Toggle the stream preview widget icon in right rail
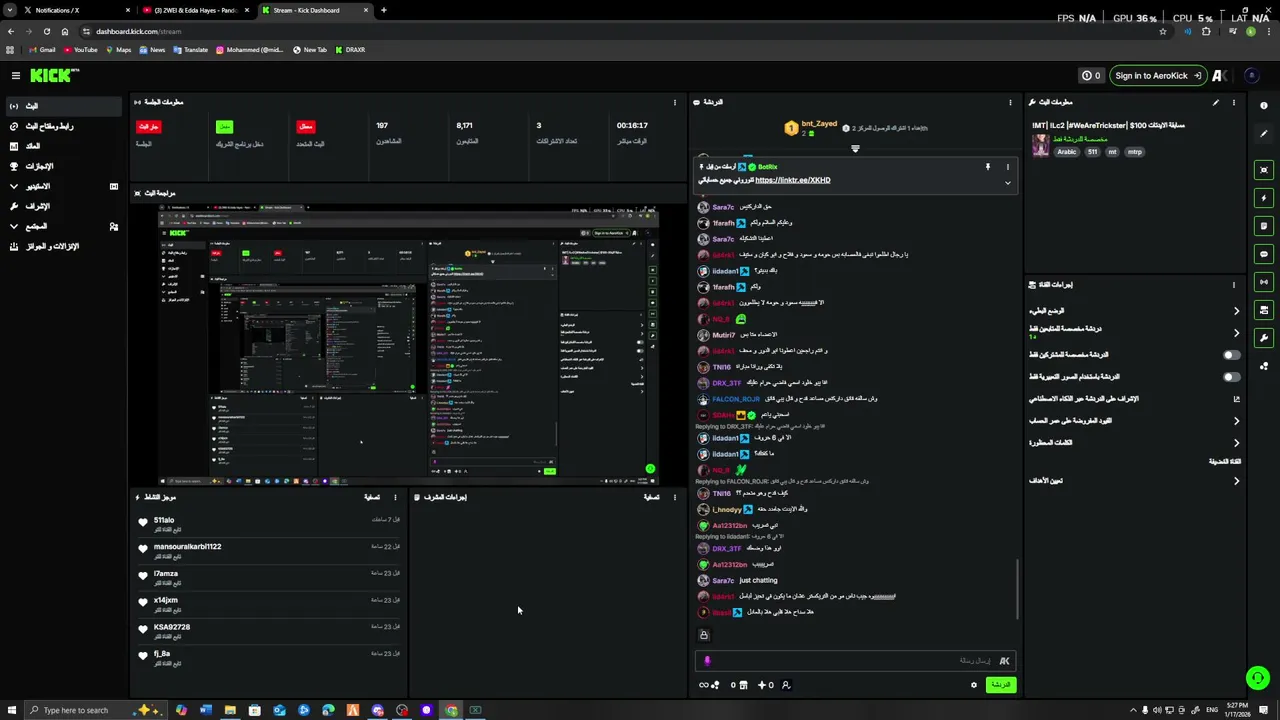This screenshot has height=720, width=1280. 1264,170
